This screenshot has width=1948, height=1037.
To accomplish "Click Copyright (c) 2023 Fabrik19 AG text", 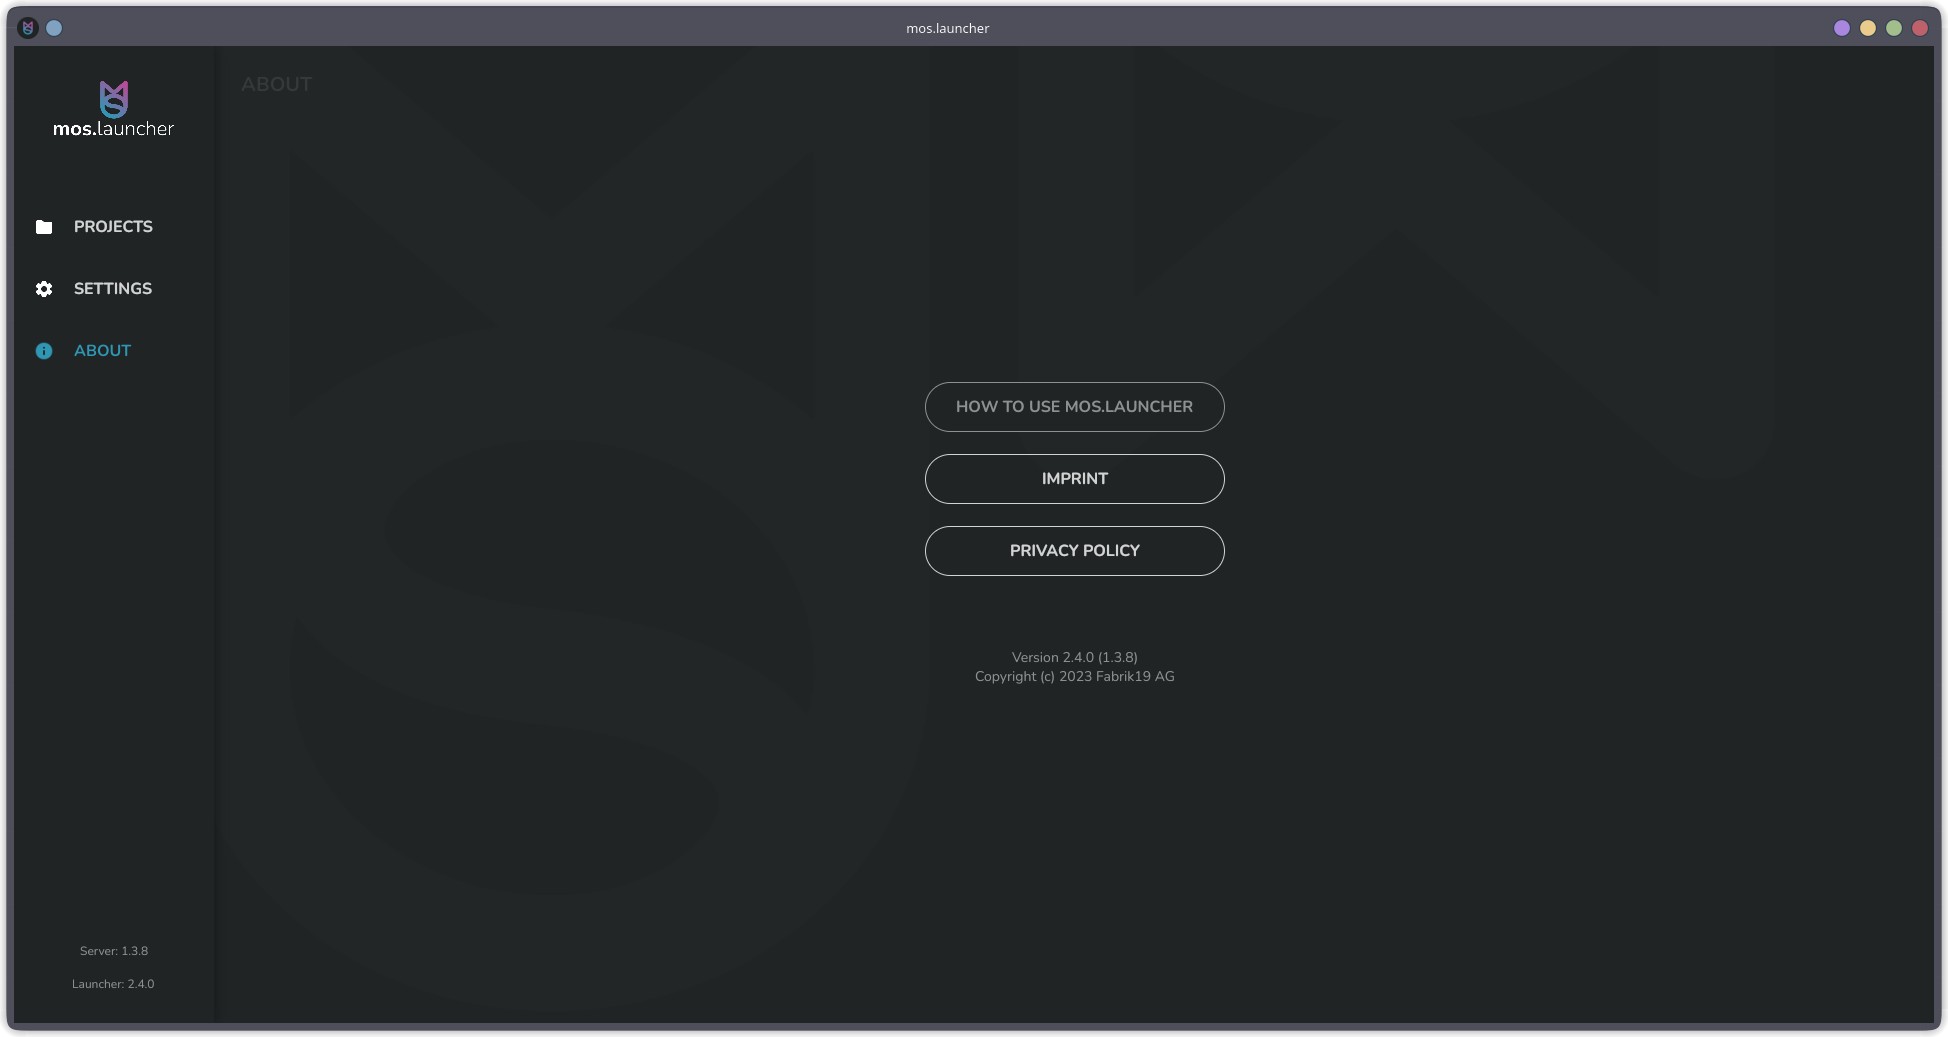I will (1074, 677).
